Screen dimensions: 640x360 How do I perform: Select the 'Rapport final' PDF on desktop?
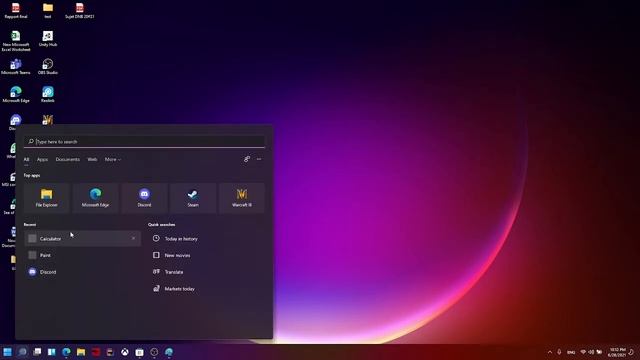point(16,11)
